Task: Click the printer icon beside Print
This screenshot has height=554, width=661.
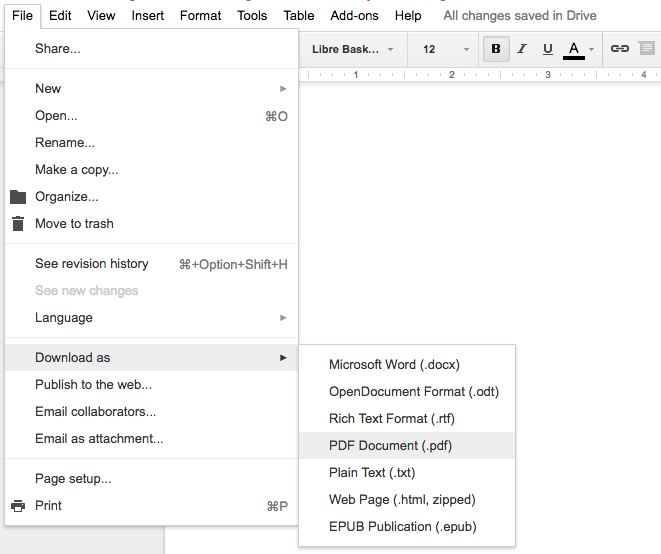Action: point(18,506)
